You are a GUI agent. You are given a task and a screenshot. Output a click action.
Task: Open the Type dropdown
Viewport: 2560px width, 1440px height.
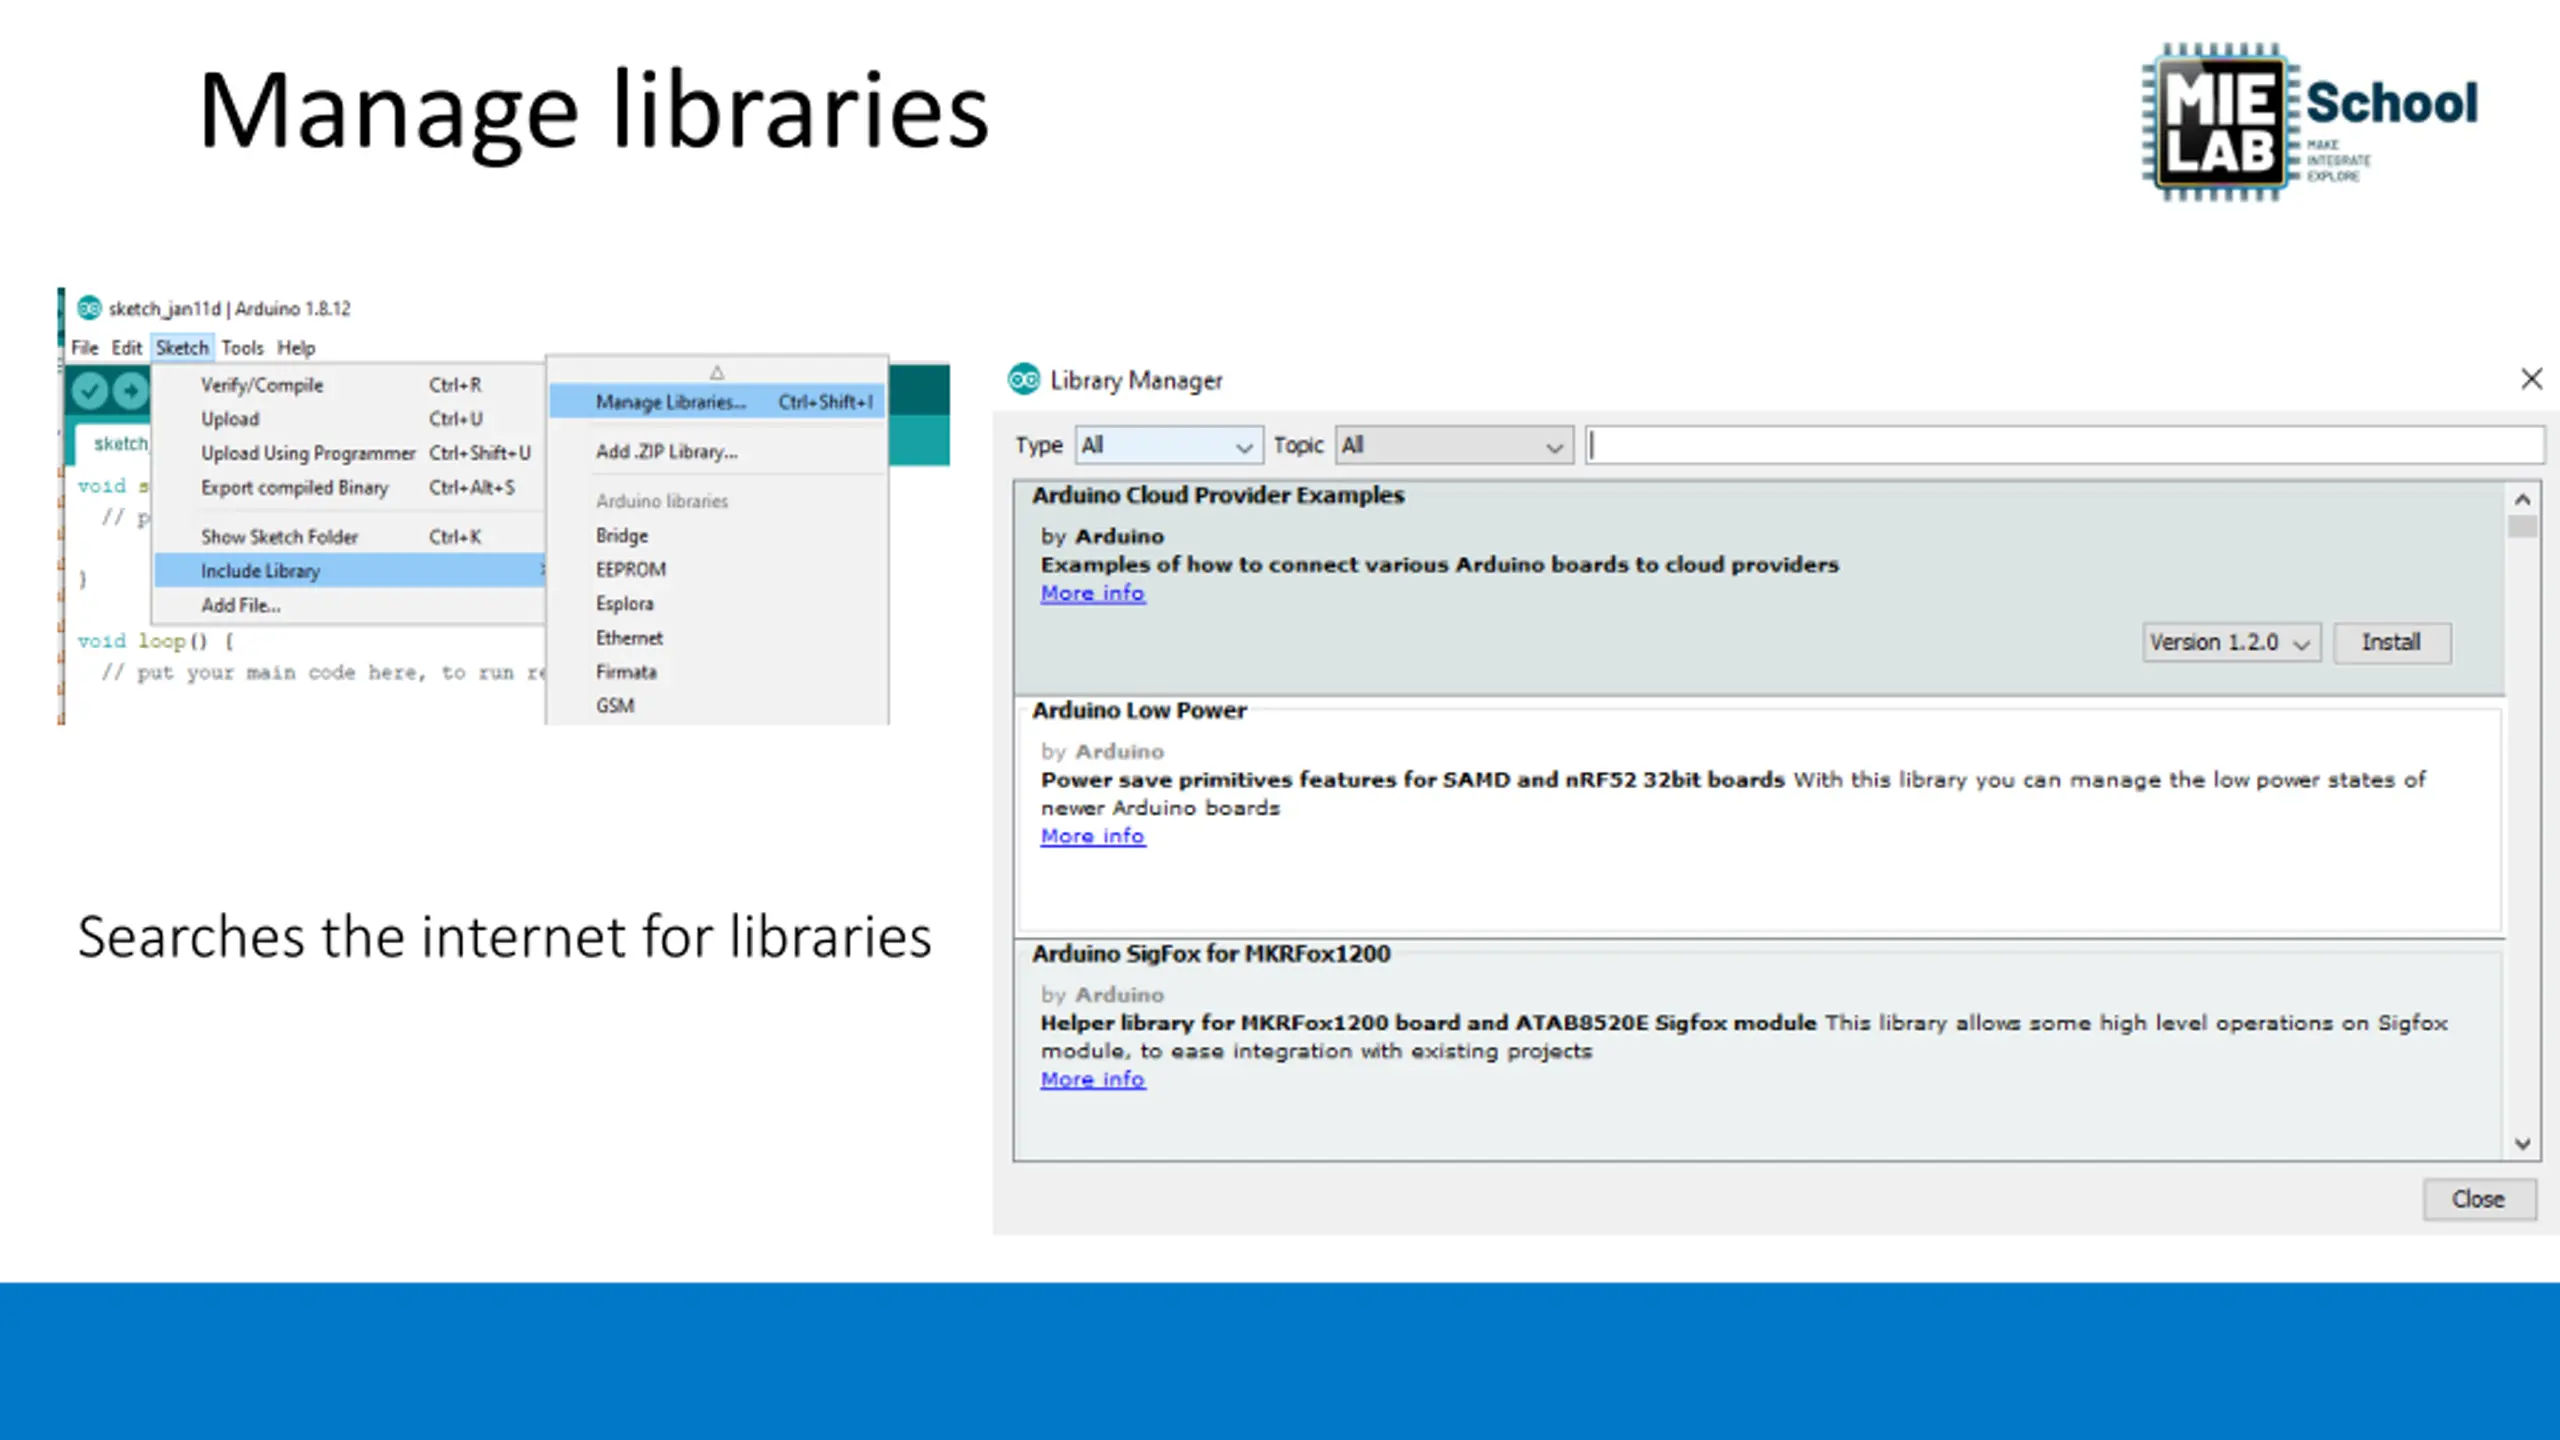(1168, 446)
